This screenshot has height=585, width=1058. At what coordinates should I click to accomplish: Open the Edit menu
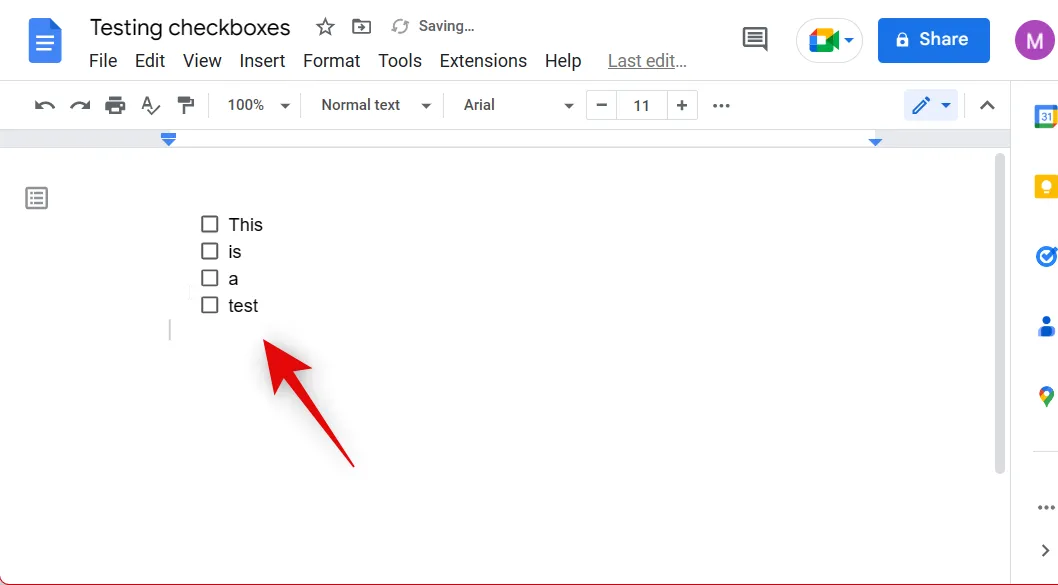point(150,61)
